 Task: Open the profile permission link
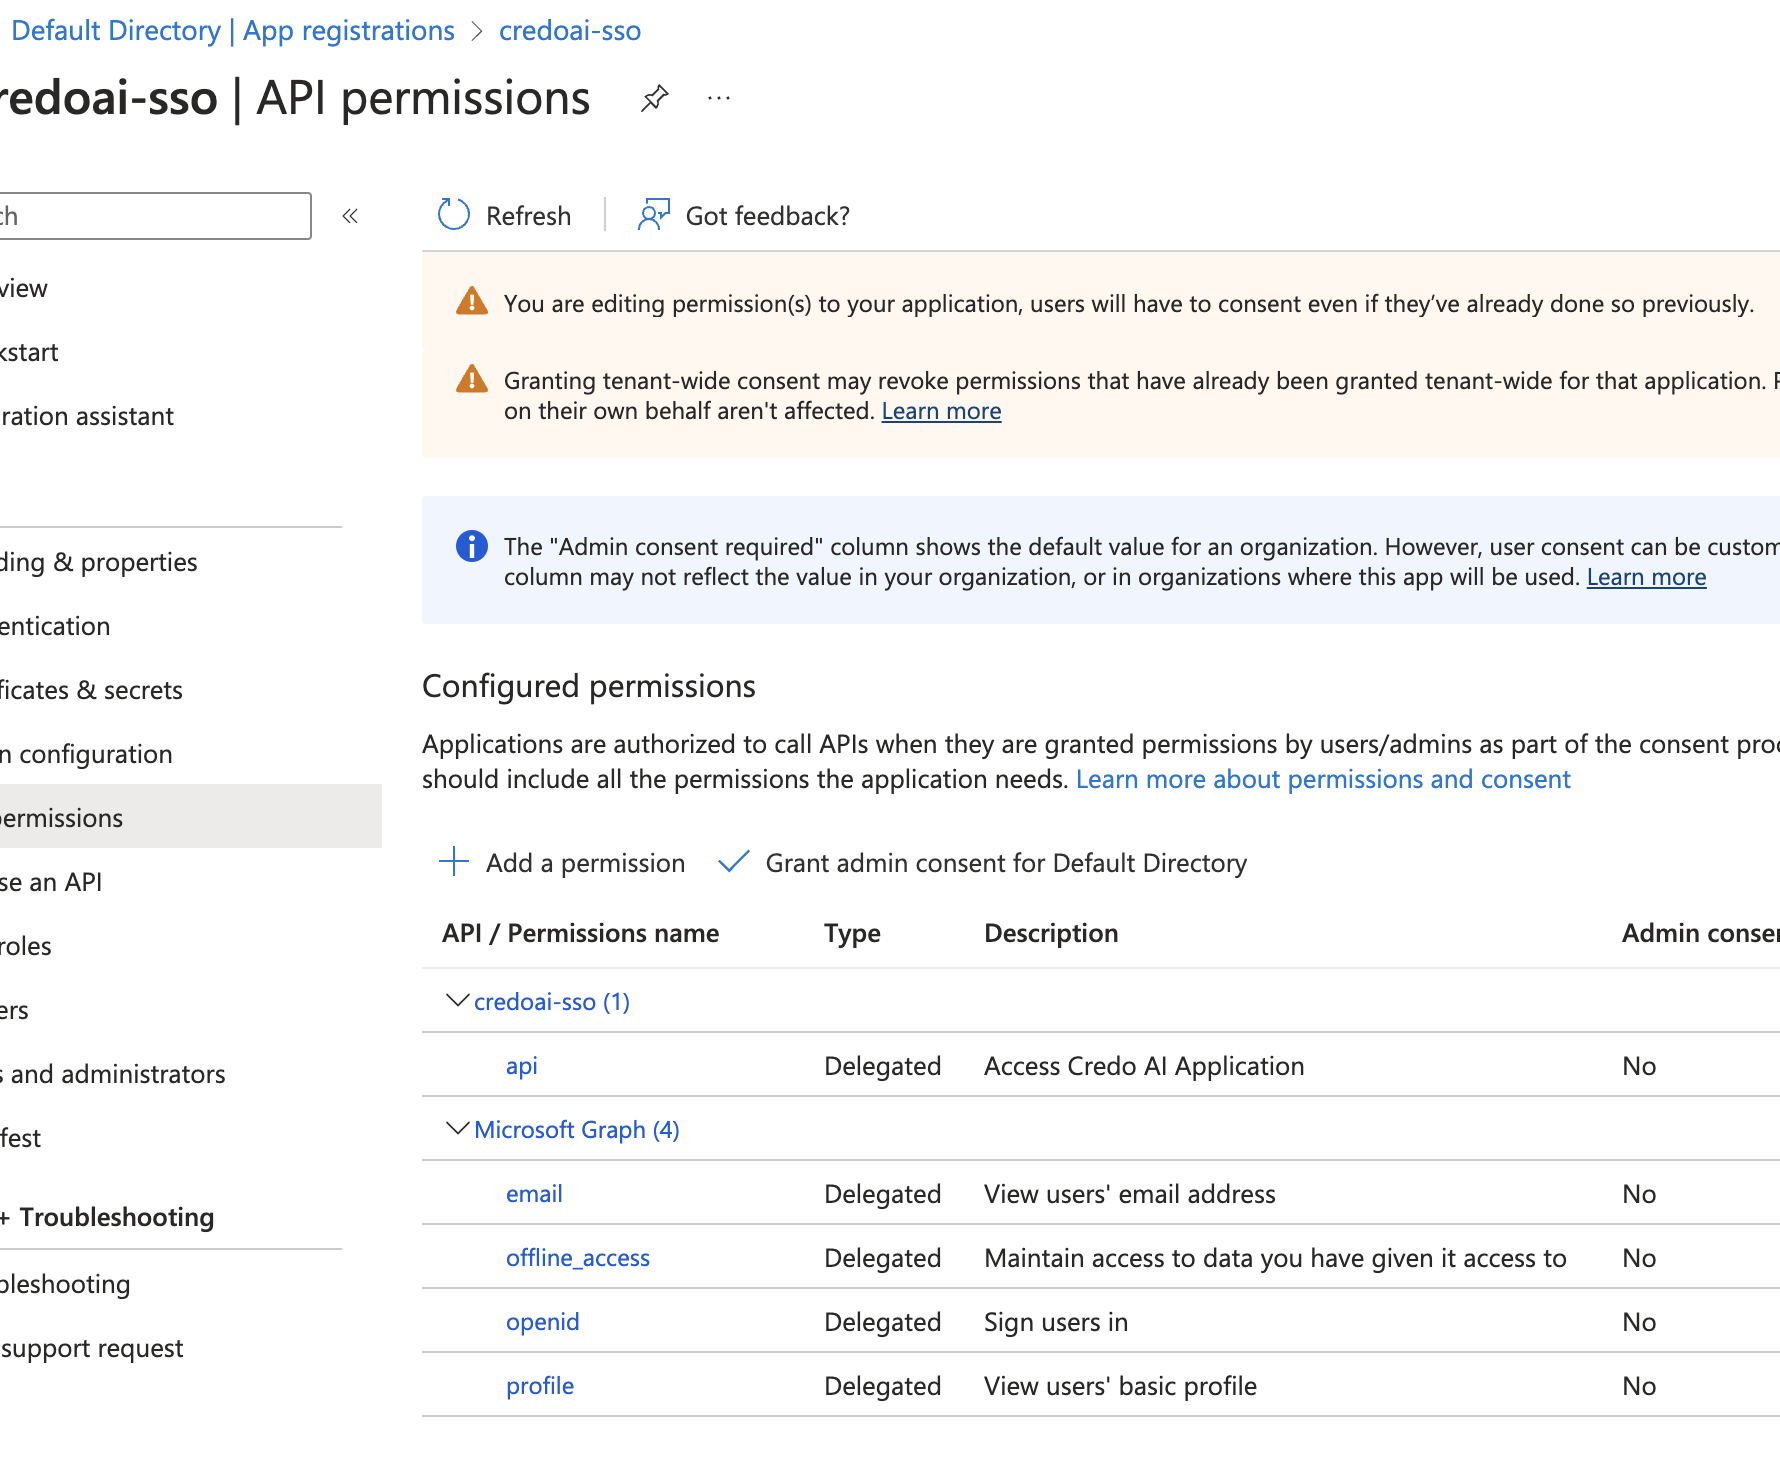click(540, 1386)
